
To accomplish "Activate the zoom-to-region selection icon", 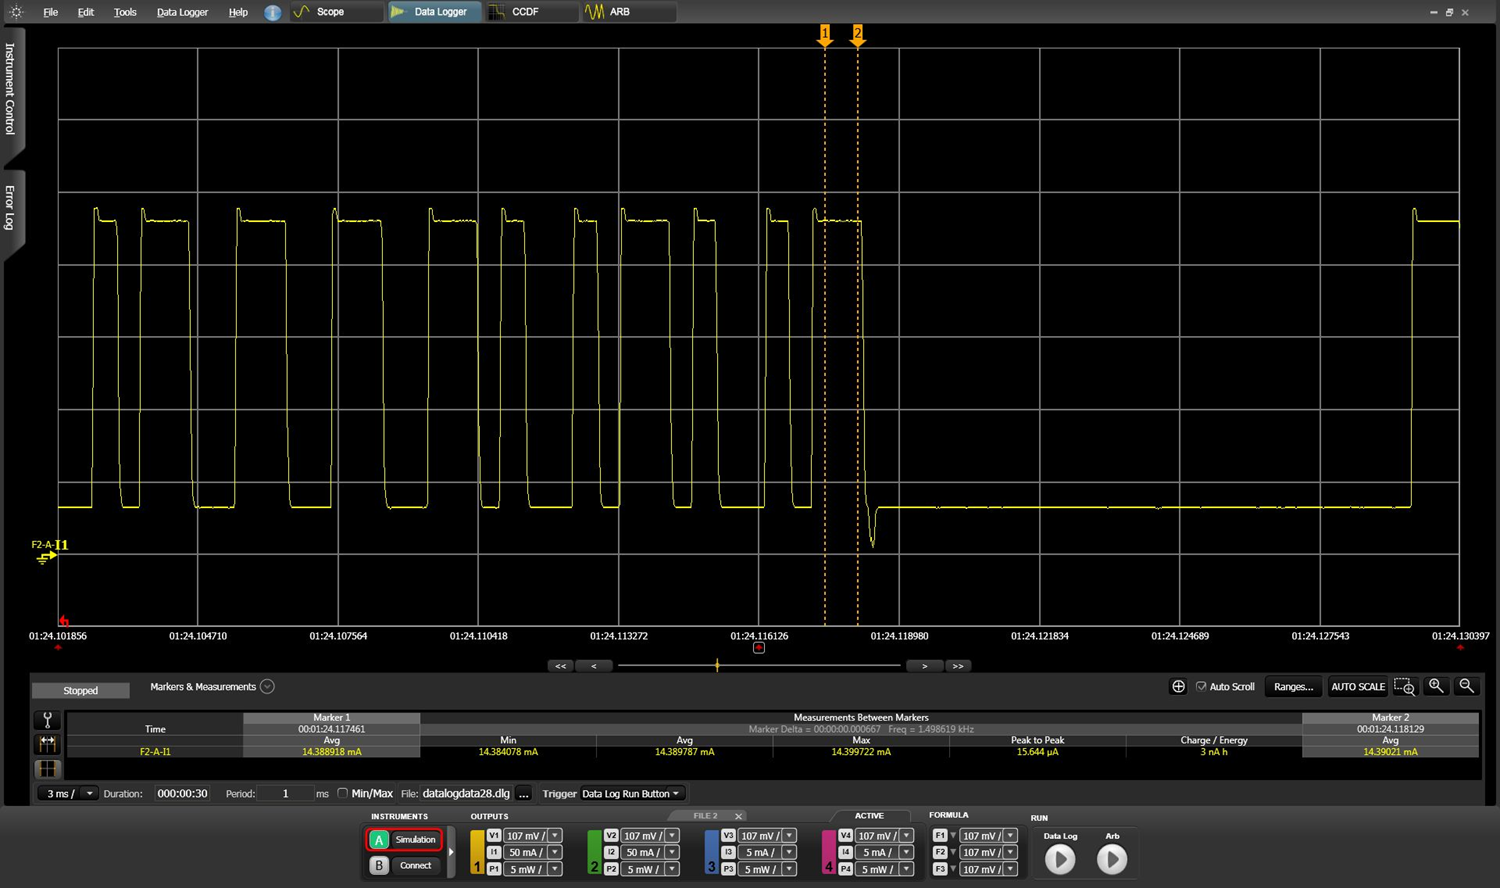I will (1404, 687).
